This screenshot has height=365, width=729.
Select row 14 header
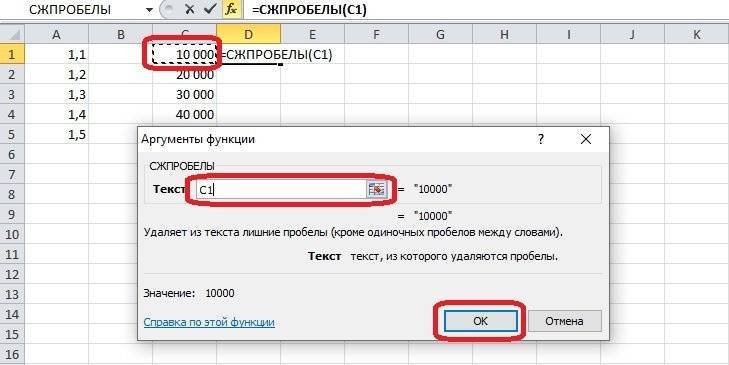[x=12, y=315]
